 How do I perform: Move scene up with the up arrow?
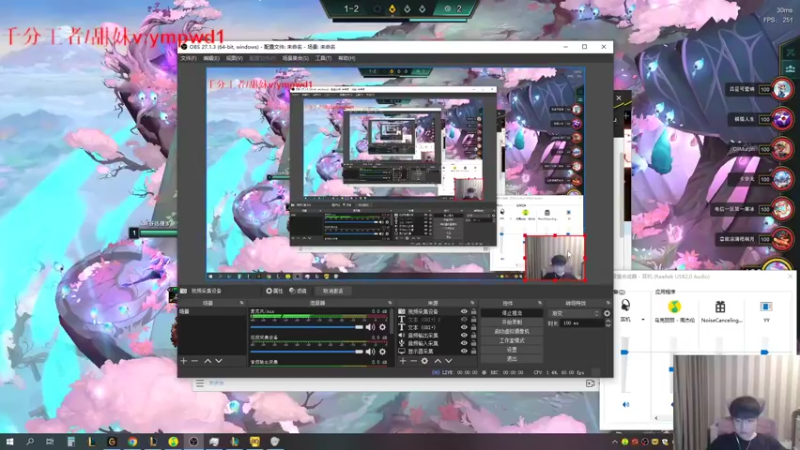[x=208, y=361]
